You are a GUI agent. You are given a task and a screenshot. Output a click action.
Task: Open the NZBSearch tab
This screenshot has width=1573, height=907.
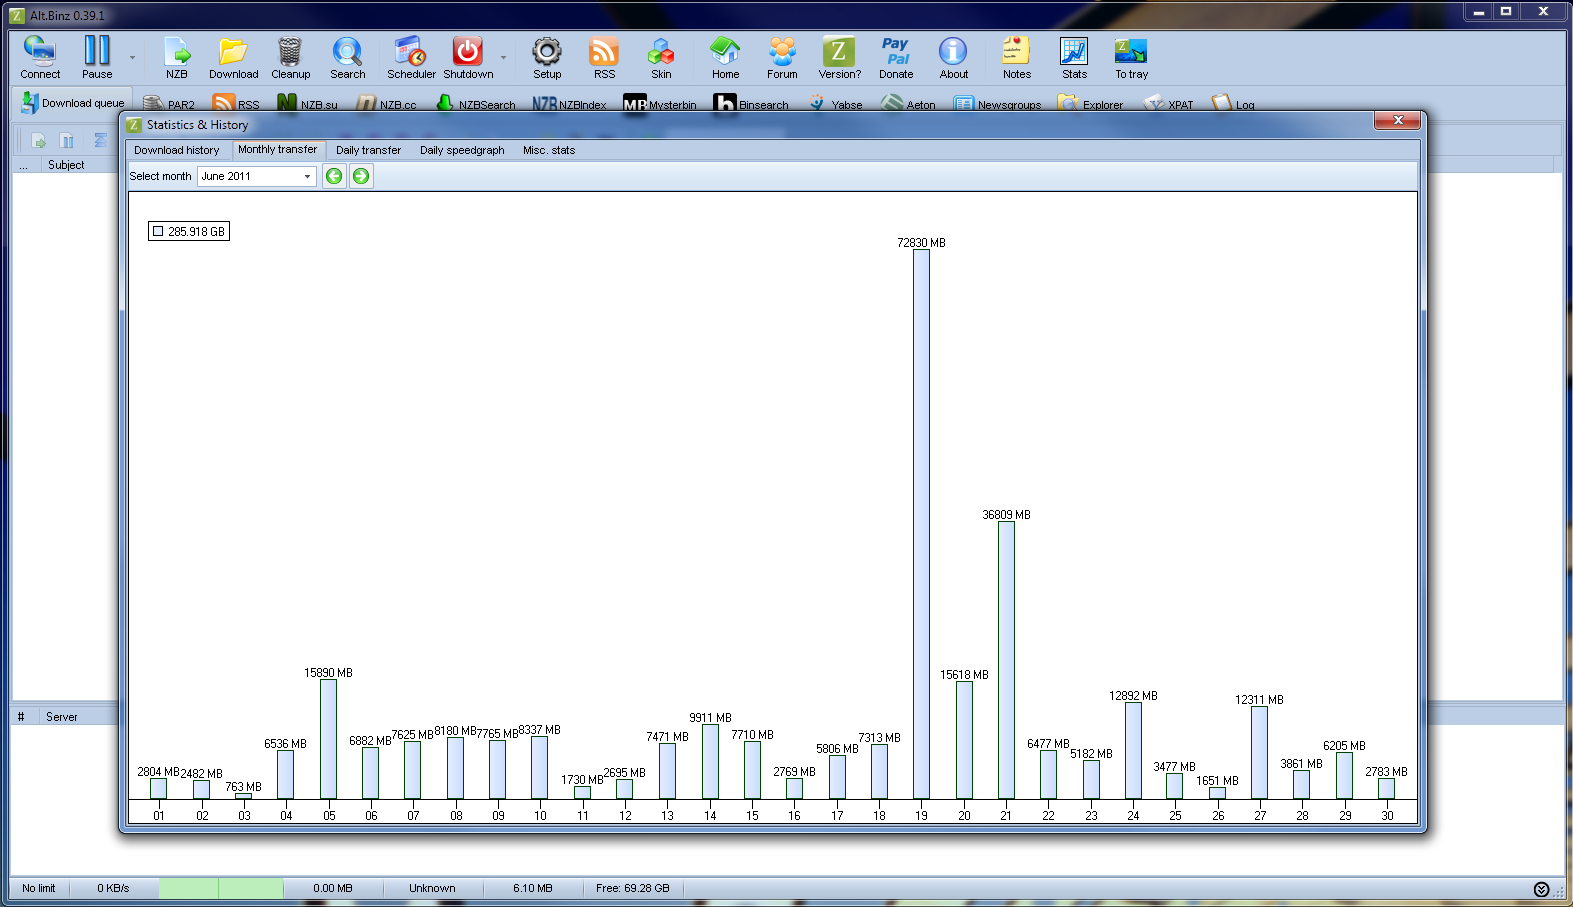[x=476, y=104]
